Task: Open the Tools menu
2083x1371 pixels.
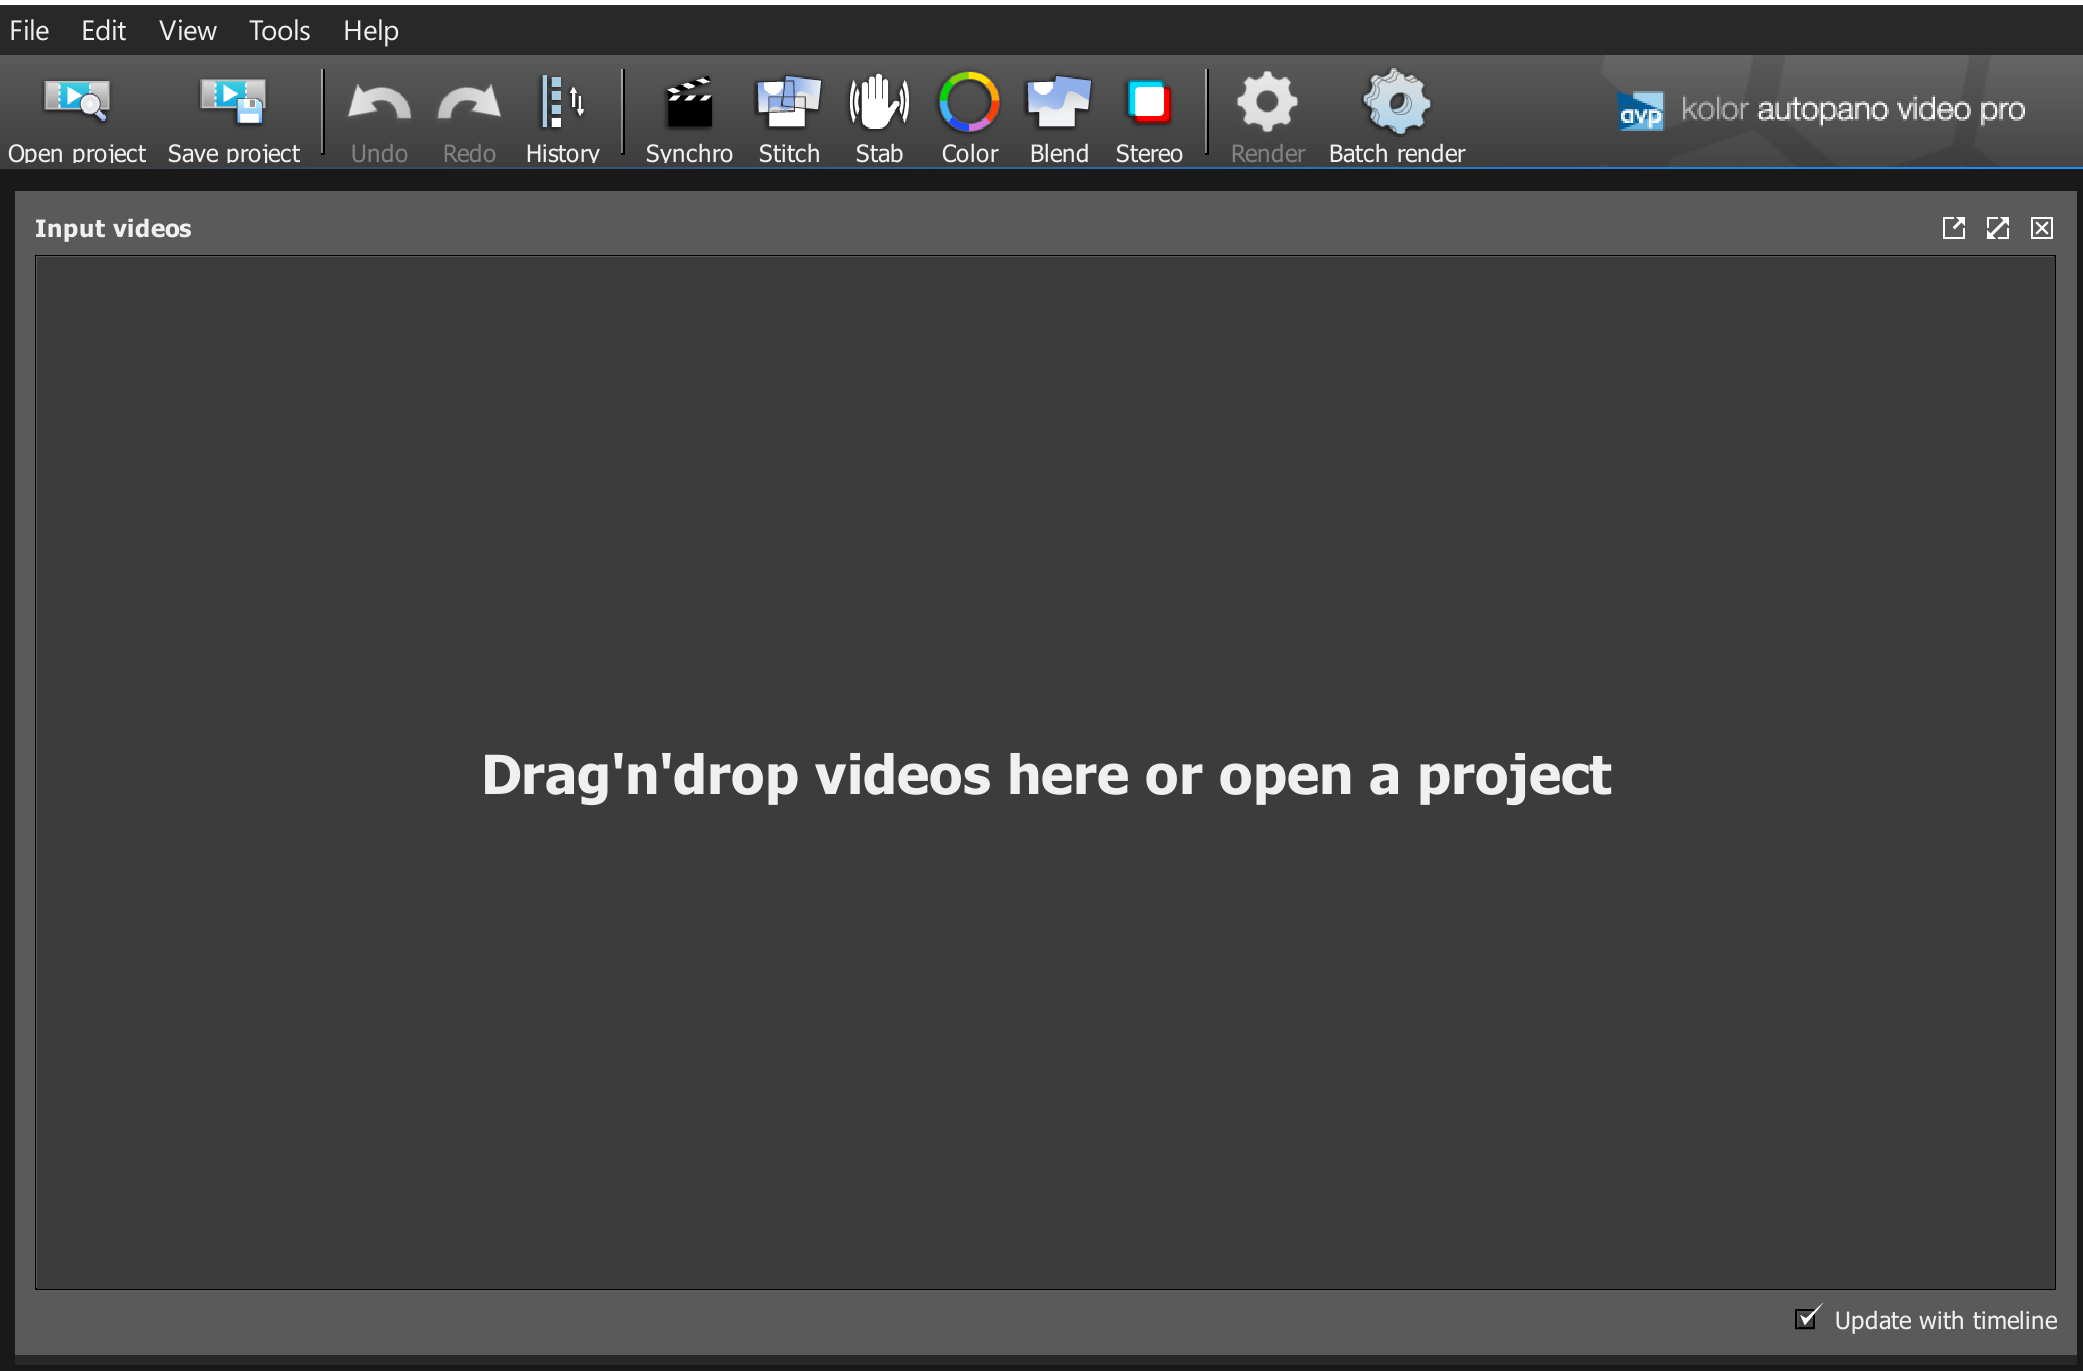Action: pyautogui.click(x=278, y=30)
